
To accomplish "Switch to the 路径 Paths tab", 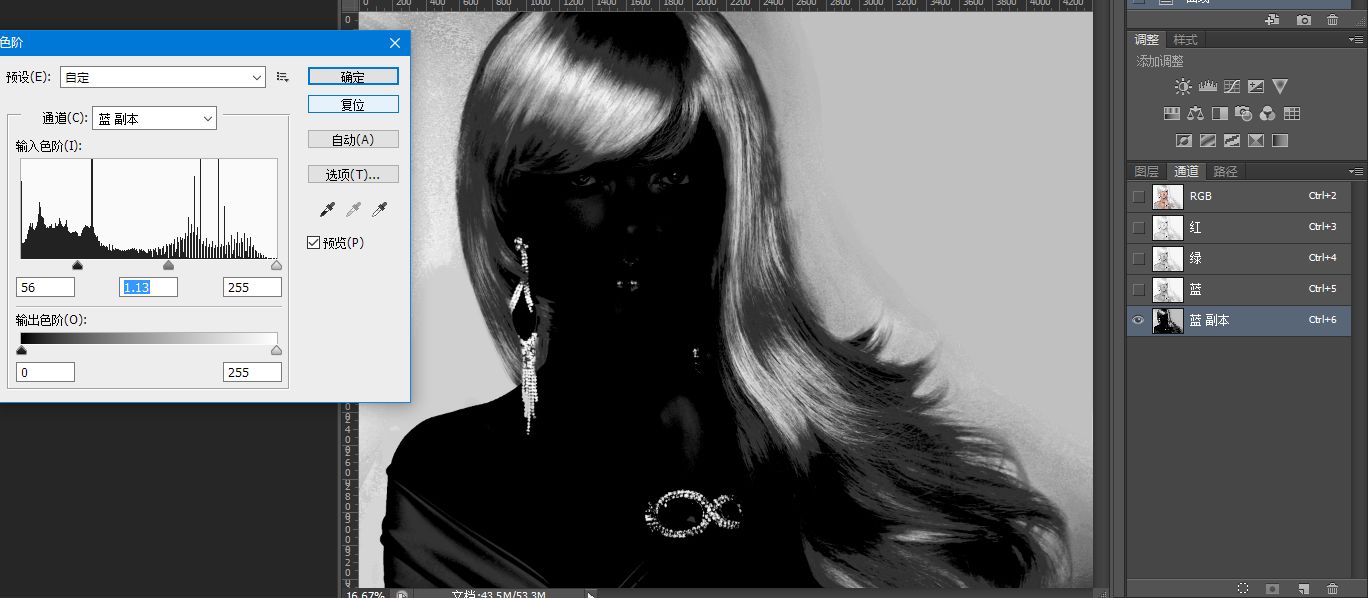I will click(x=1225, y=170).
